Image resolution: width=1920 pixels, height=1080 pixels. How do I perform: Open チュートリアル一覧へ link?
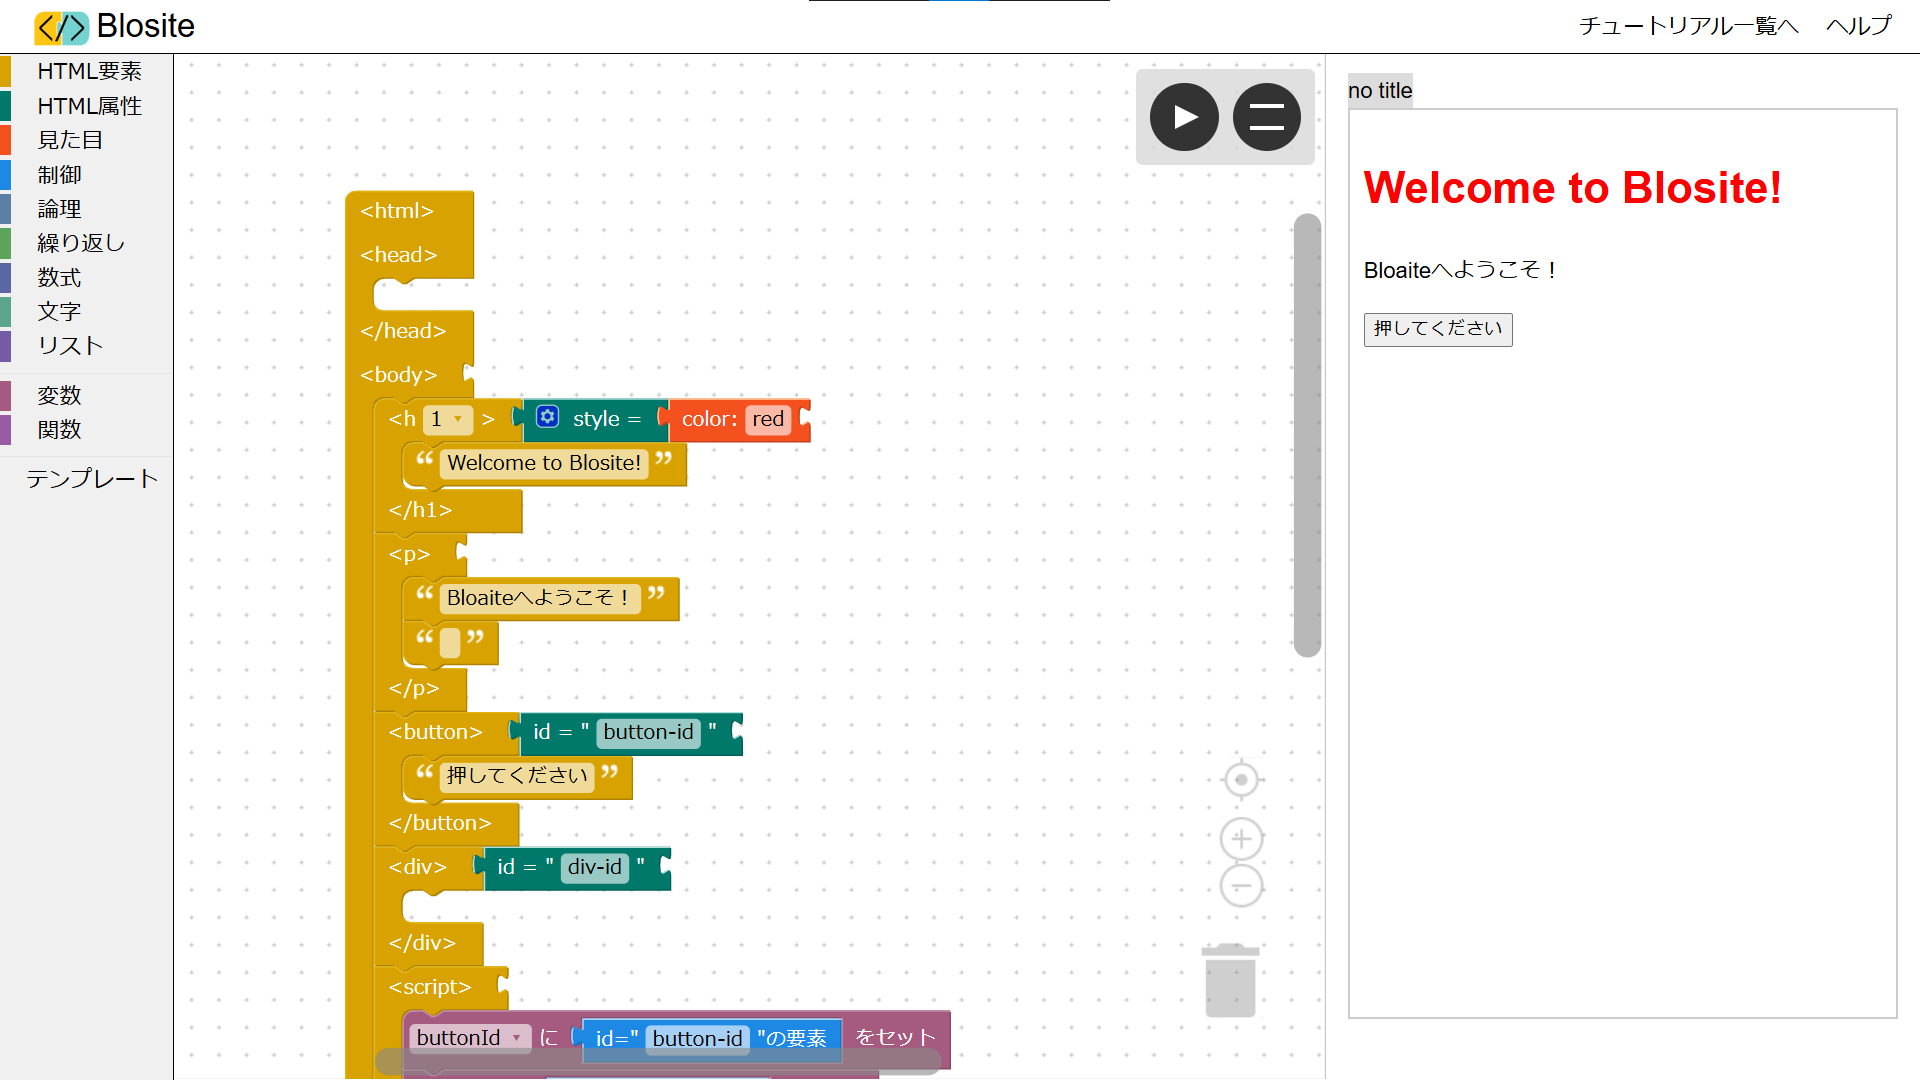1688,26
